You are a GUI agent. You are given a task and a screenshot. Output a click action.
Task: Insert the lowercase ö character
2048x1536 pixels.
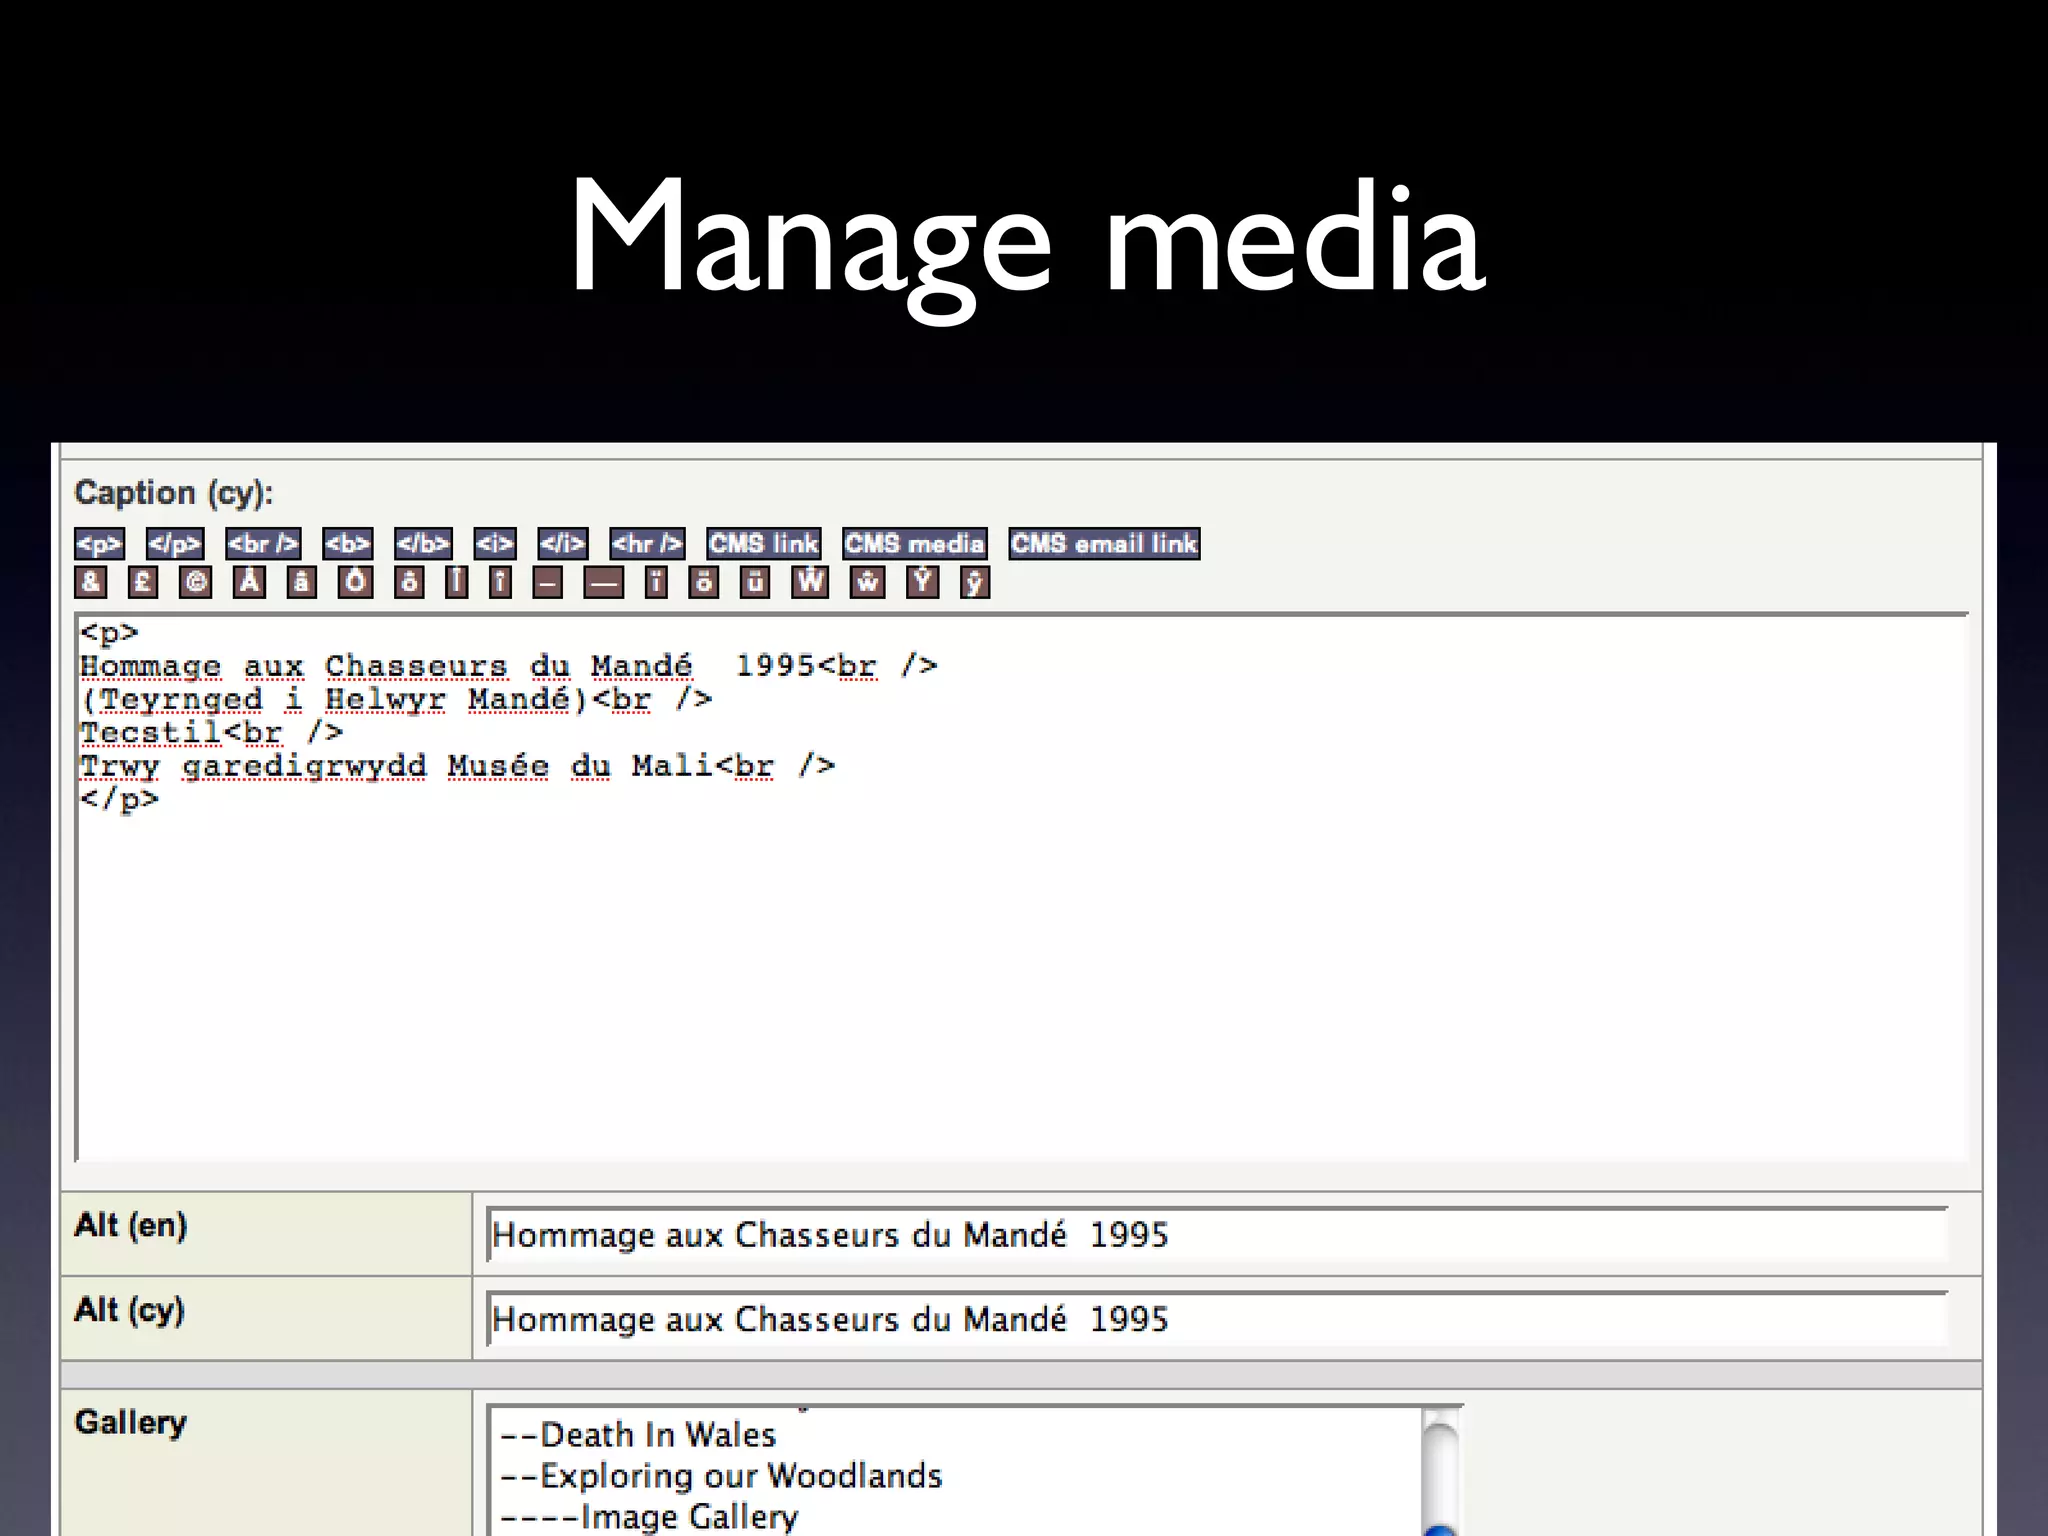[704, 582]
